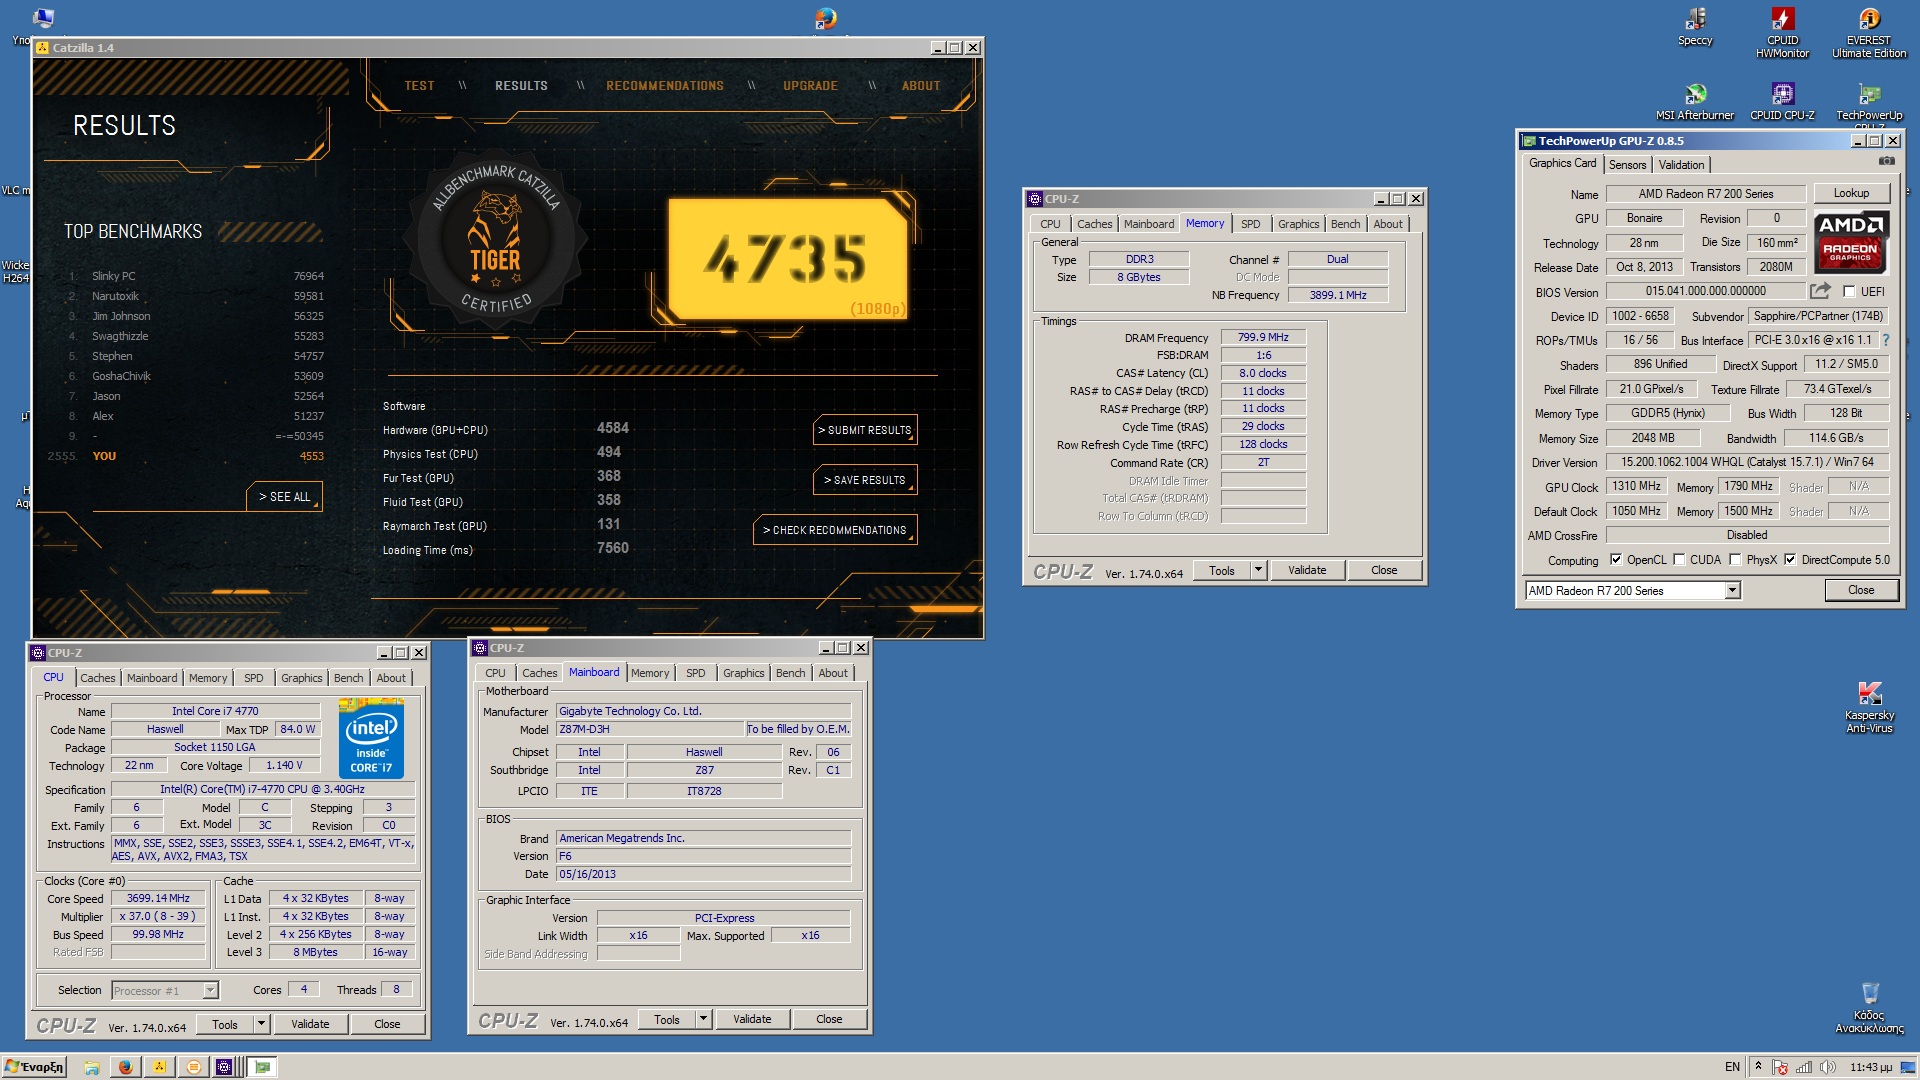This screenshot has width=1920, height=1080.
Task: Open the folder icon in taskbar
Action: click(x=92, y=1067)
